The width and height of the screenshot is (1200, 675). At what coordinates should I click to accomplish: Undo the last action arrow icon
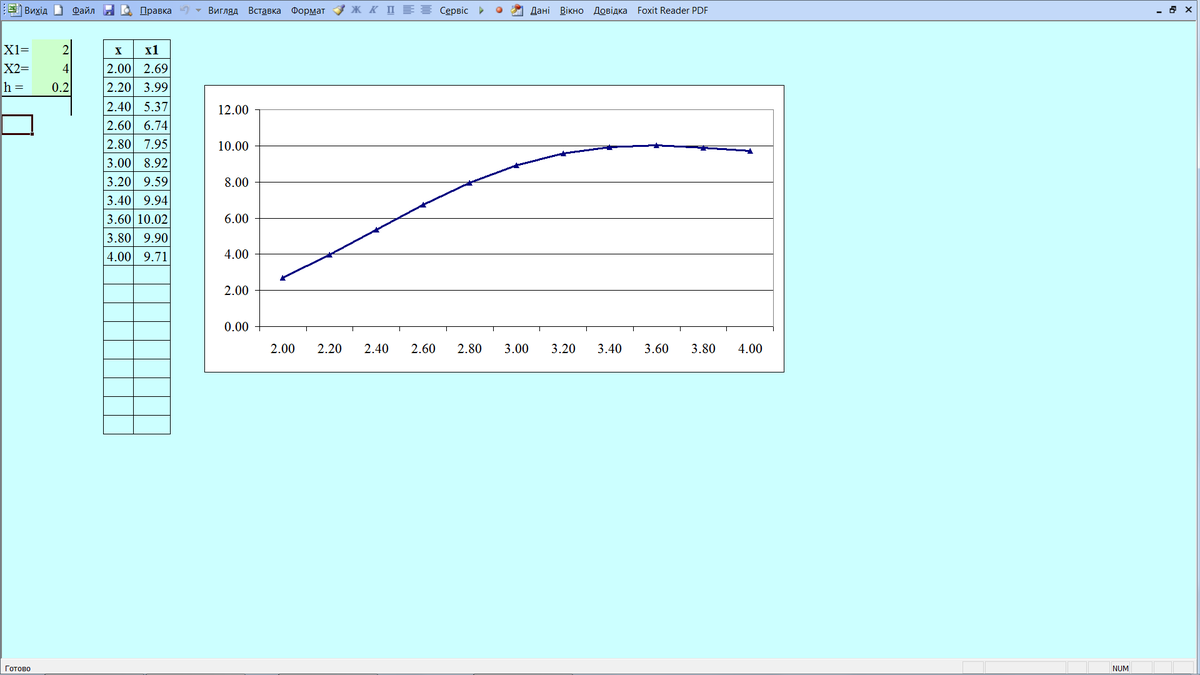(184, 10)
